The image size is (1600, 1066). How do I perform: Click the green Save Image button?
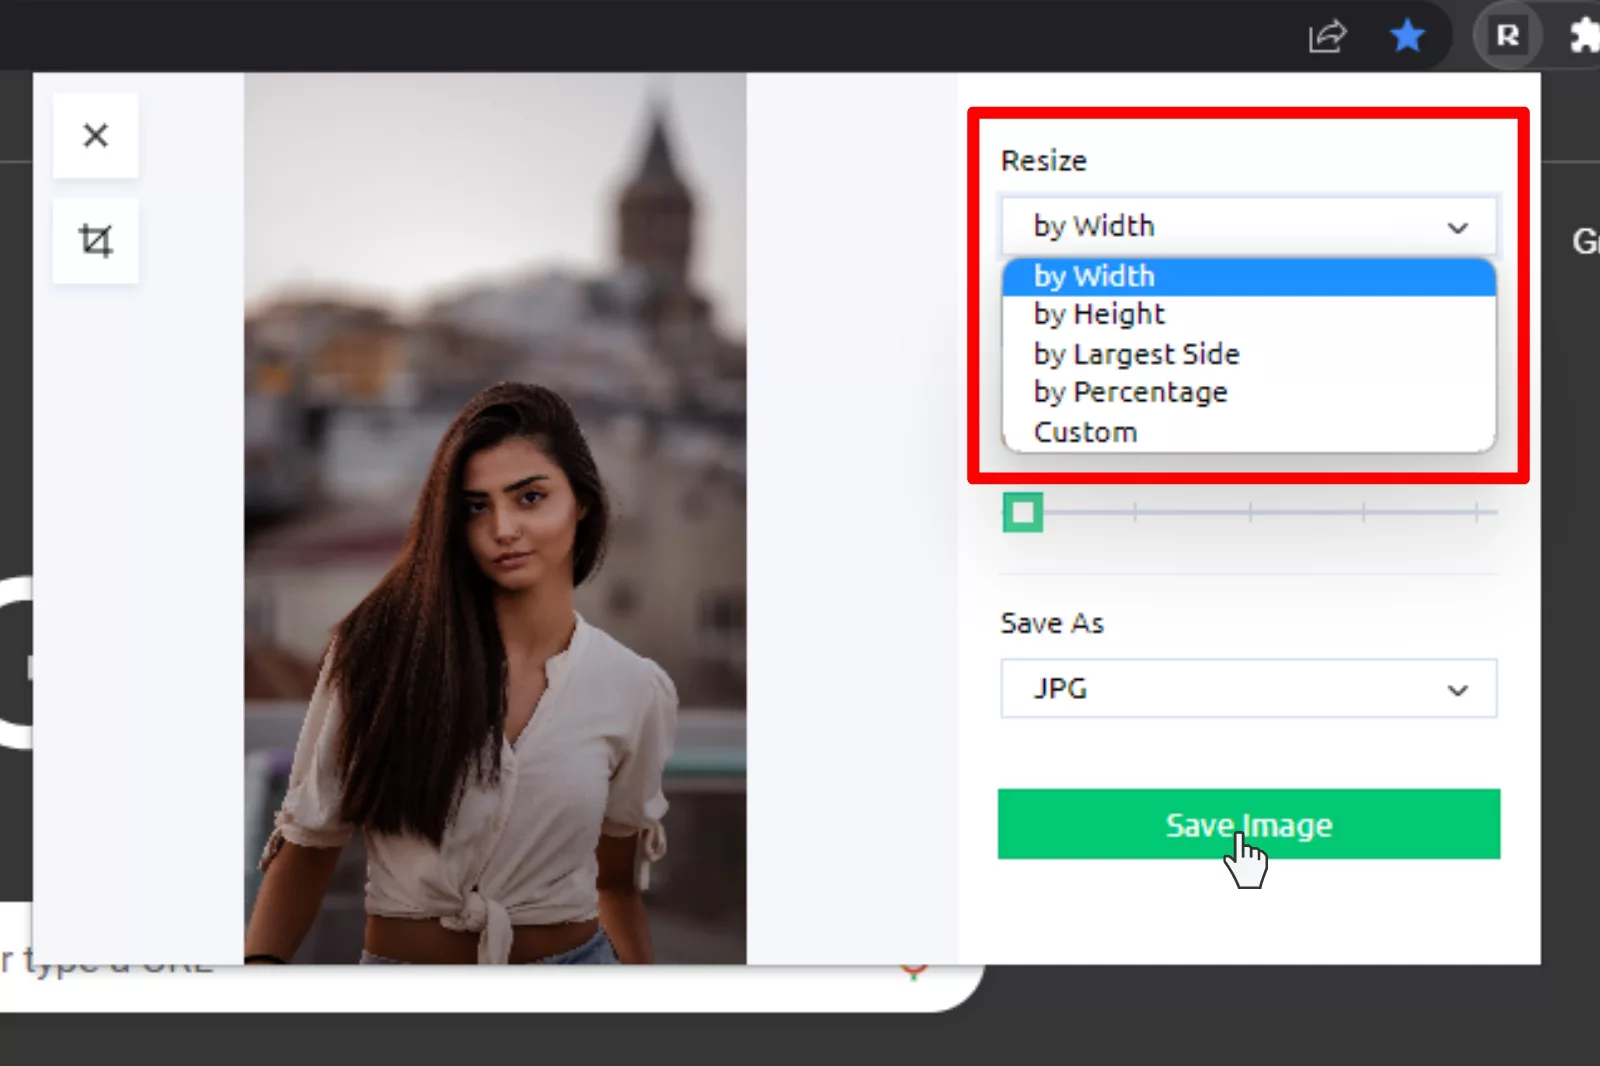pos(1249,824)
